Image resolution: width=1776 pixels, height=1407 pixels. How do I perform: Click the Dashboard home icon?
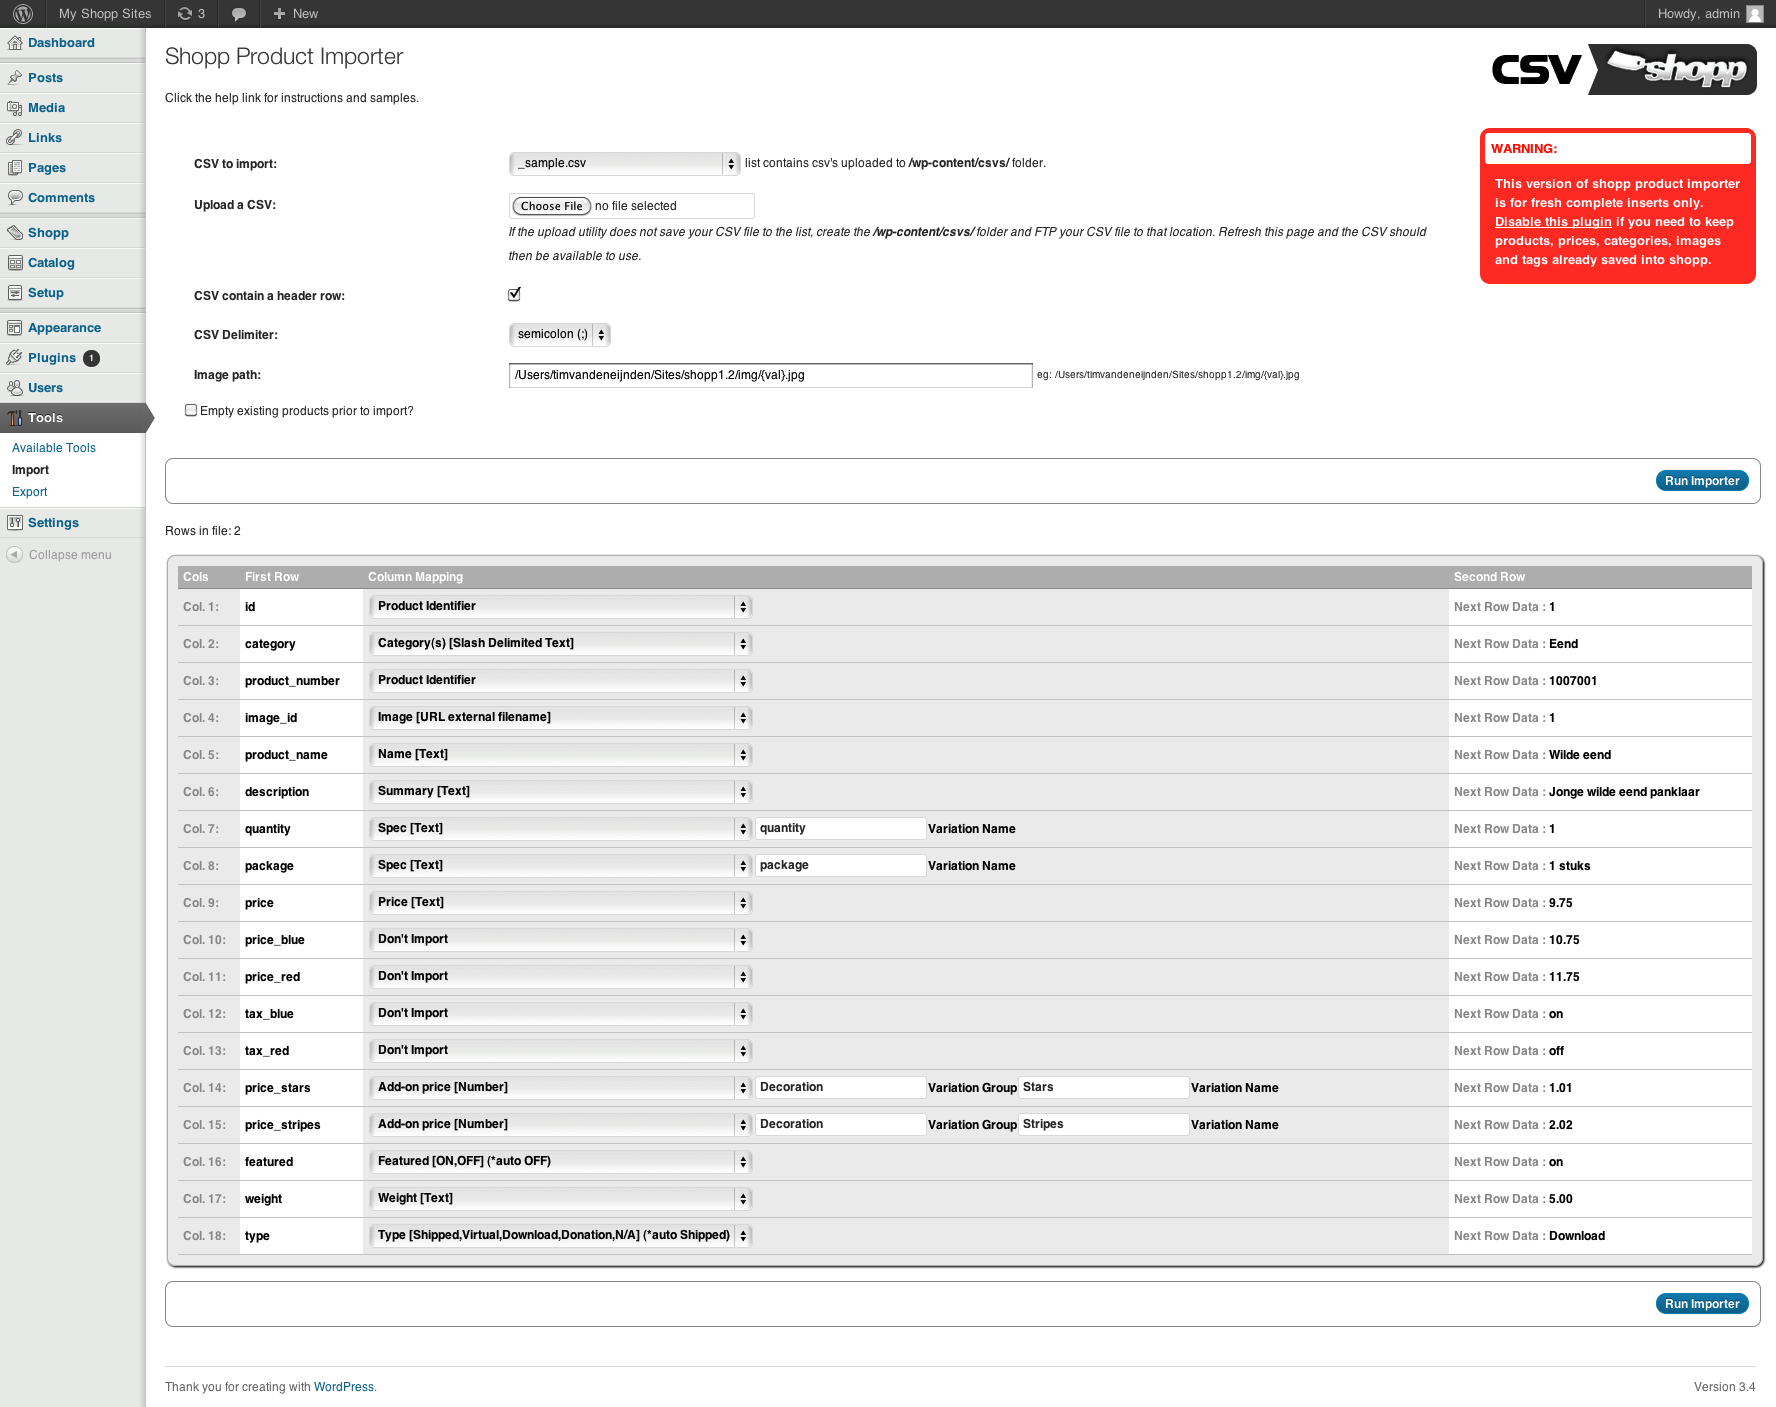[x=15, y=43]
